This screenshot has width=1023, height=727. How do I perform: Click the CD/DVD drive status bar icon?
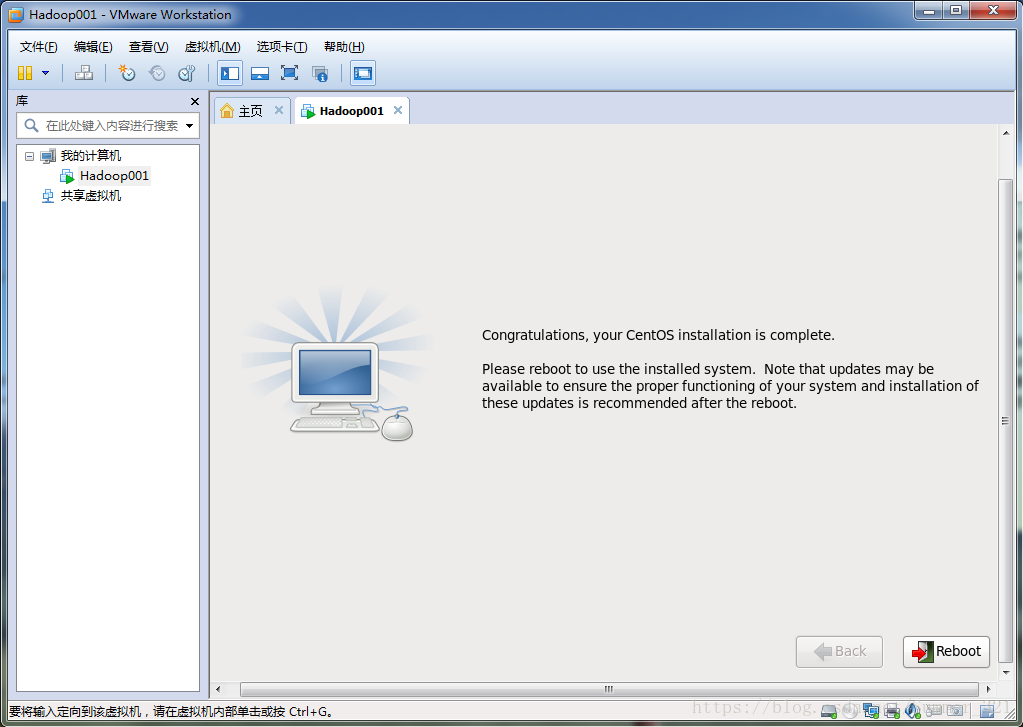tap(850, 711)
